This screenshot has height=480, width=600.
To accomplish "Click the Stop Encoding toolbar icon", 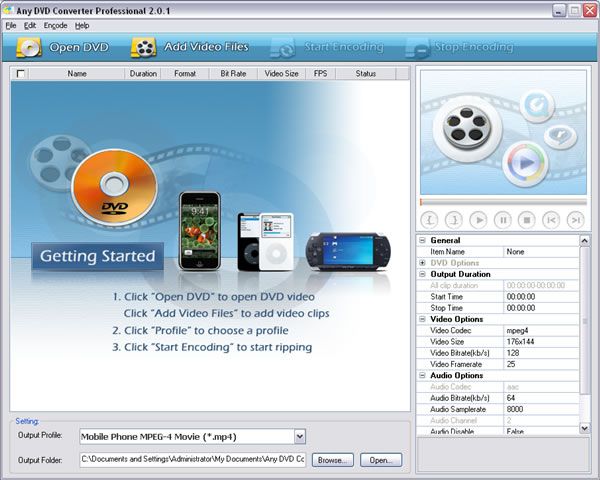I will coord(417,48).
